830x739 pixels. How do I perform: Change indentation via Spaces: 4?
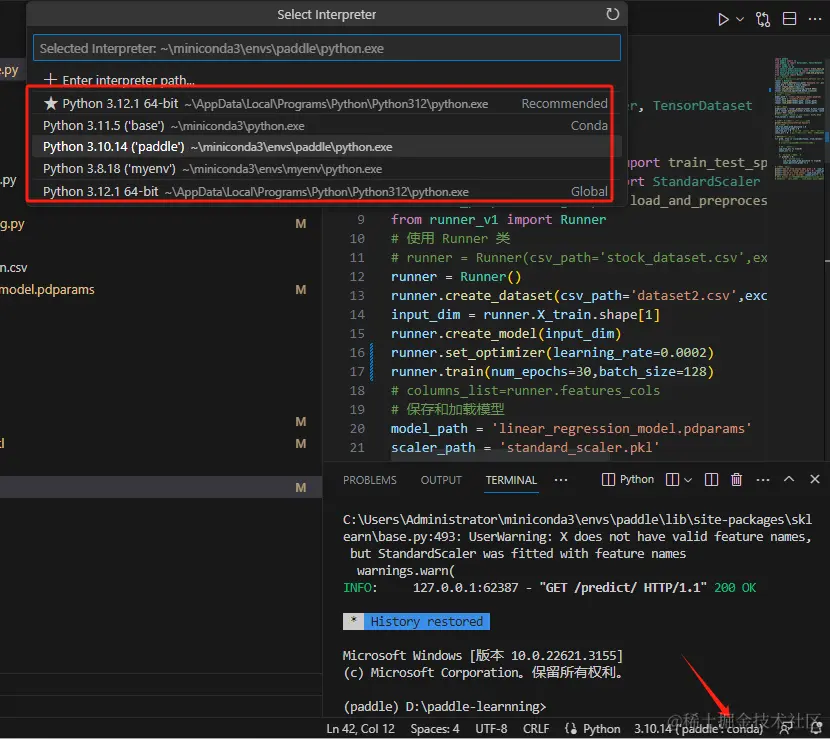point(435,729)
